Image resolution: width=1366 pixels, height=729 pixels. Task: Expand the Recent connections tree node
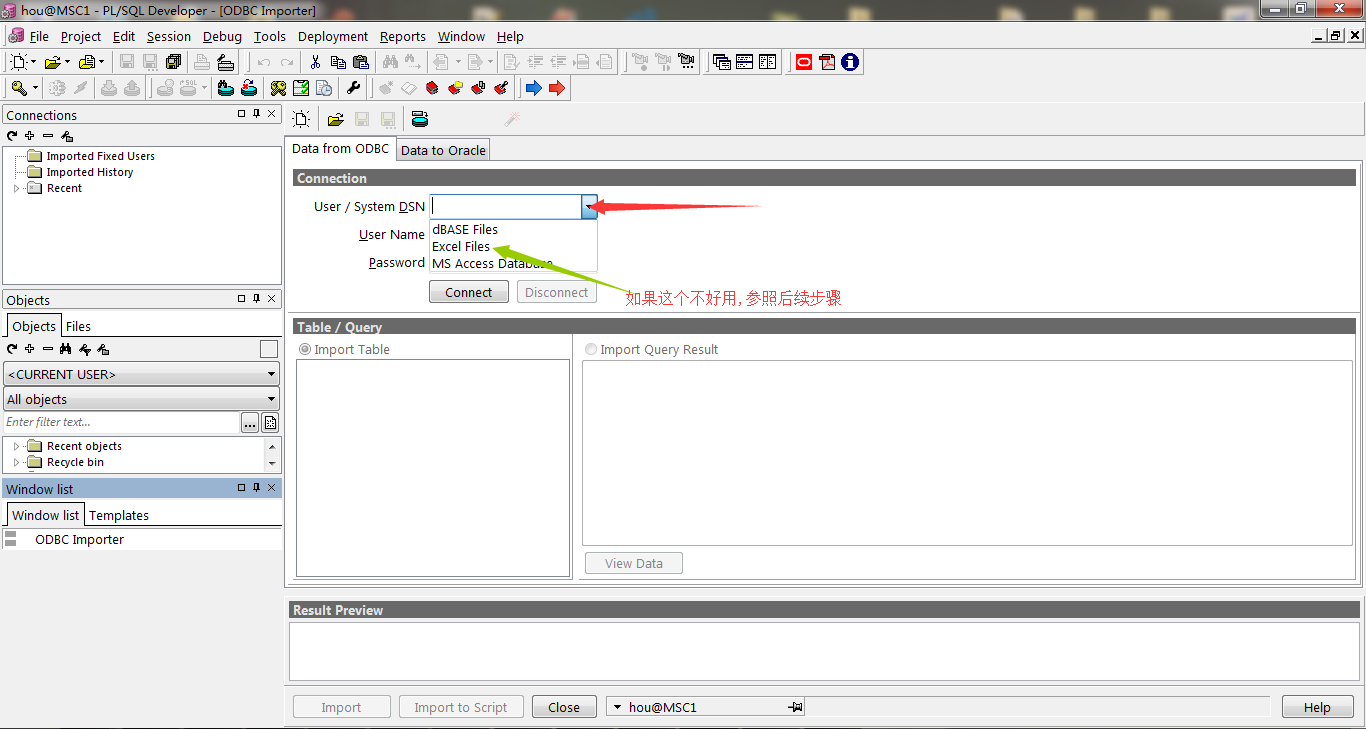point(16,188)
